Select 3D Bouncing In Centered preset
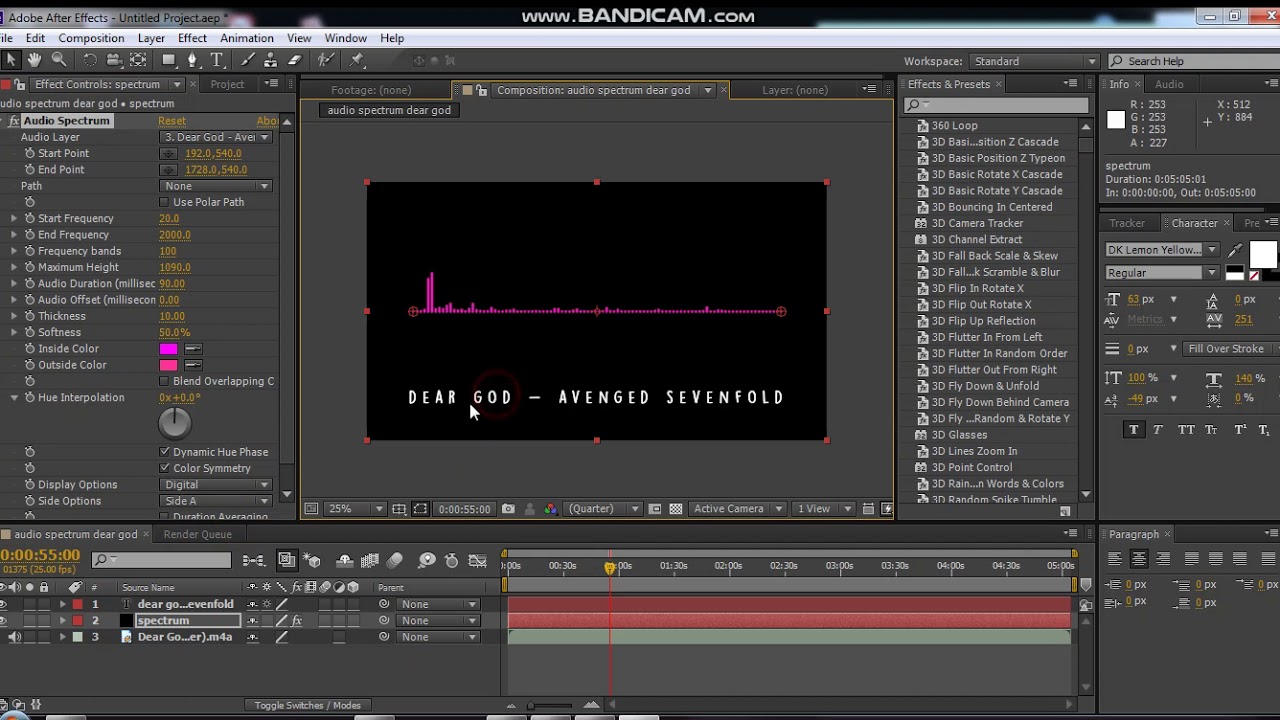The width and height of the screenshot is (1280, 720). [x=990, y=207]
